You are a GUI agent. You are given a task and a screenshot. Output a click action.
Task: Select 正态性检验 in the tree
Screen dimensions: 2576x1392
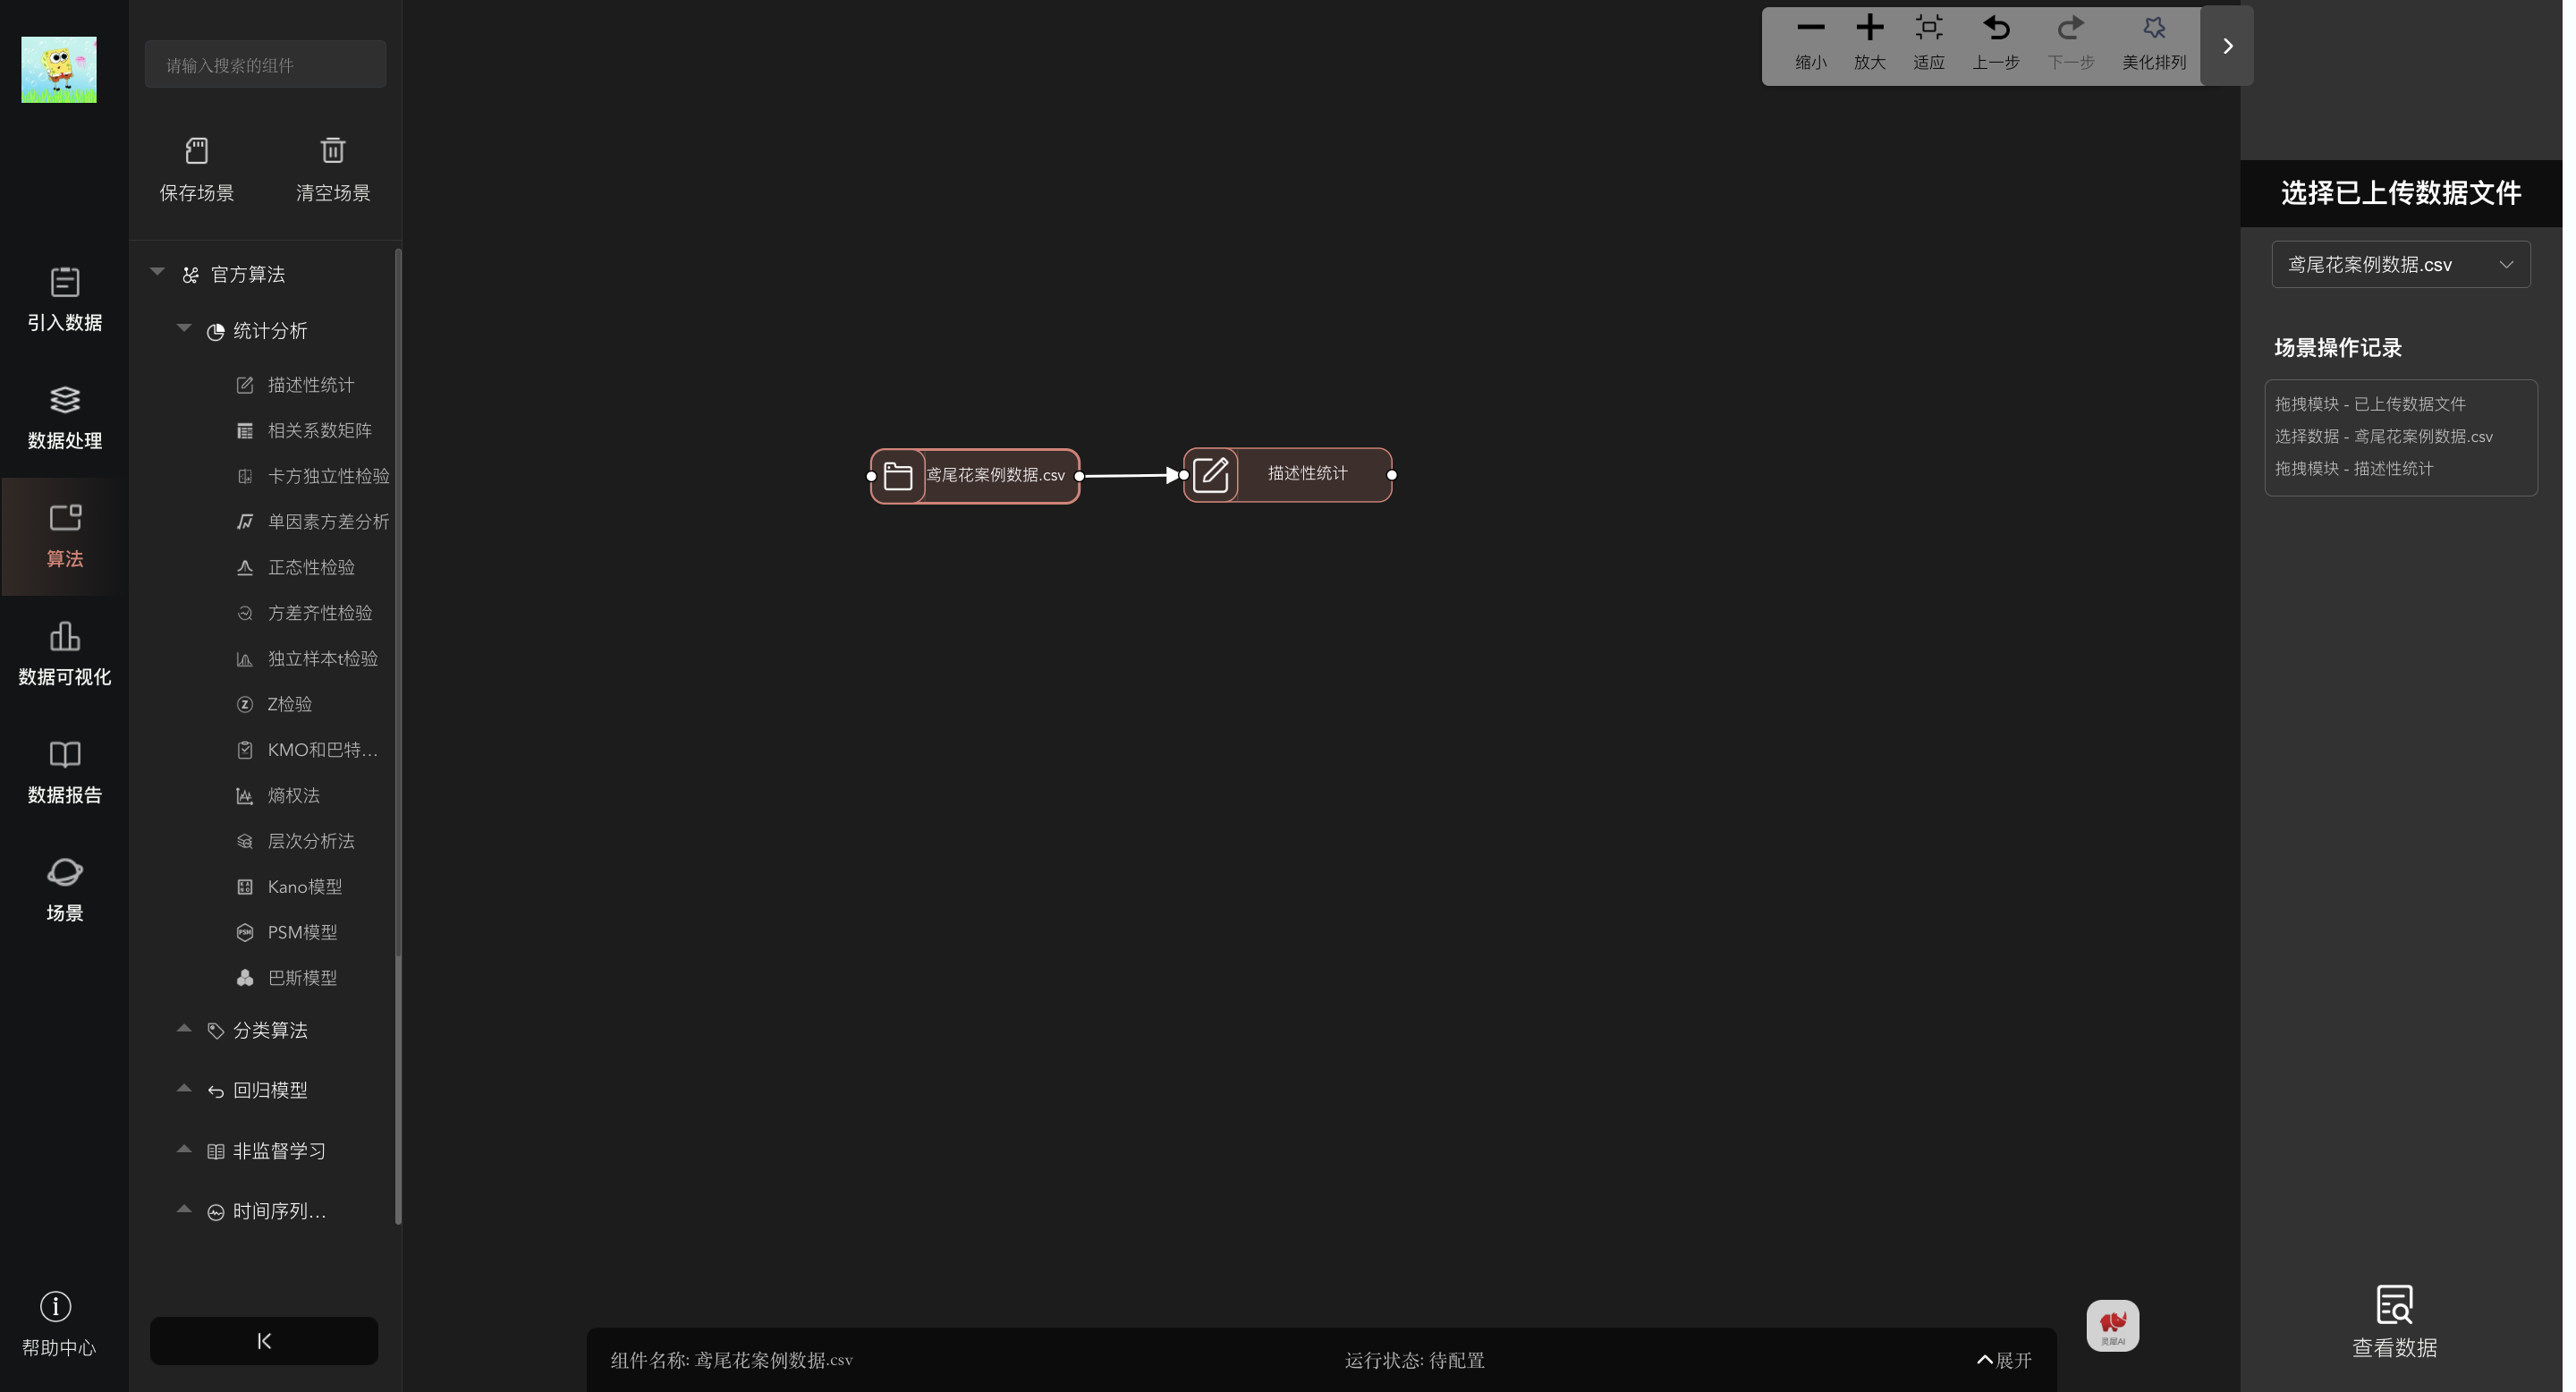(312, 568)
